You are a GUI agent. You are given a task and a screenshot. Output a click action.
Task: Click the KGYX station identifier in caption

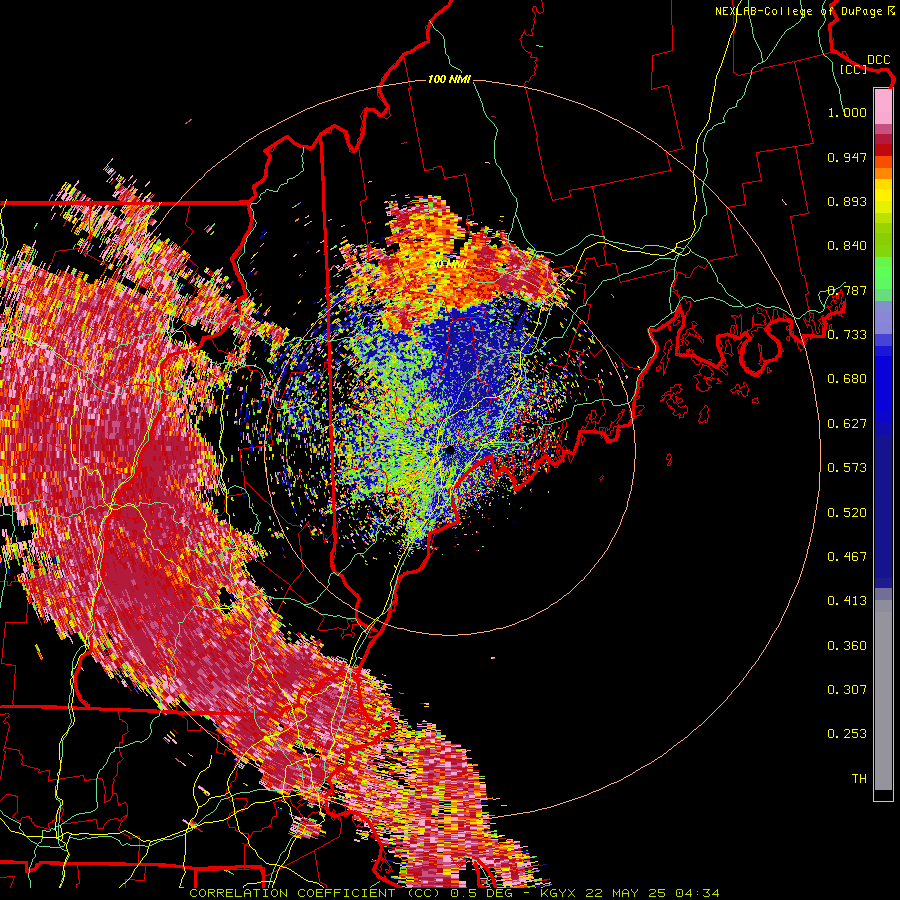coord(557,893)
